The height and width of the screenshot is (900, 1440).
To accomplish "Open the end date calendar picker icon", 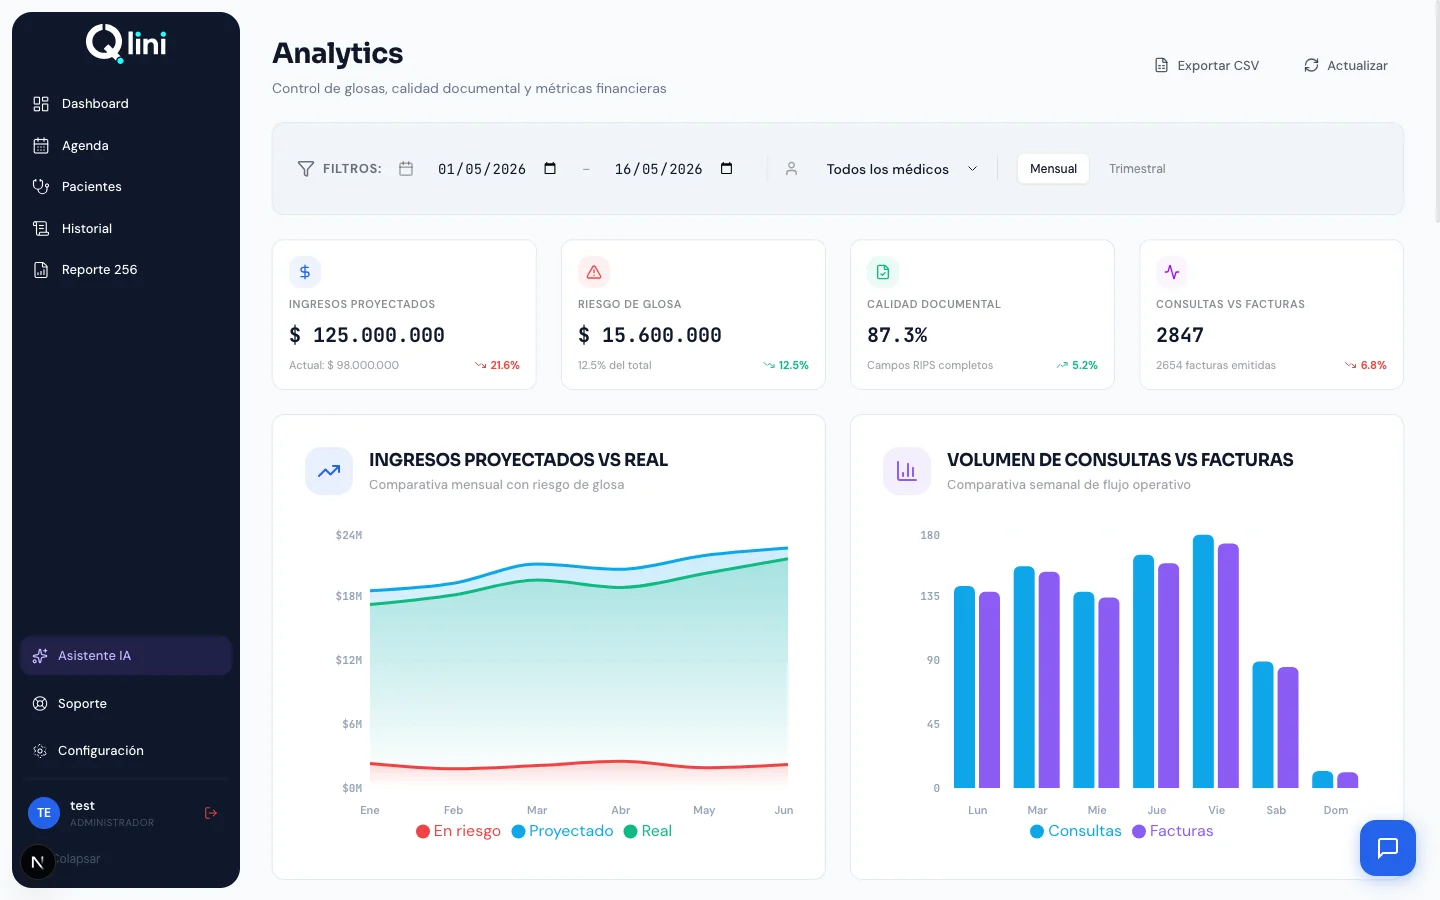I will tap(727, 168).
